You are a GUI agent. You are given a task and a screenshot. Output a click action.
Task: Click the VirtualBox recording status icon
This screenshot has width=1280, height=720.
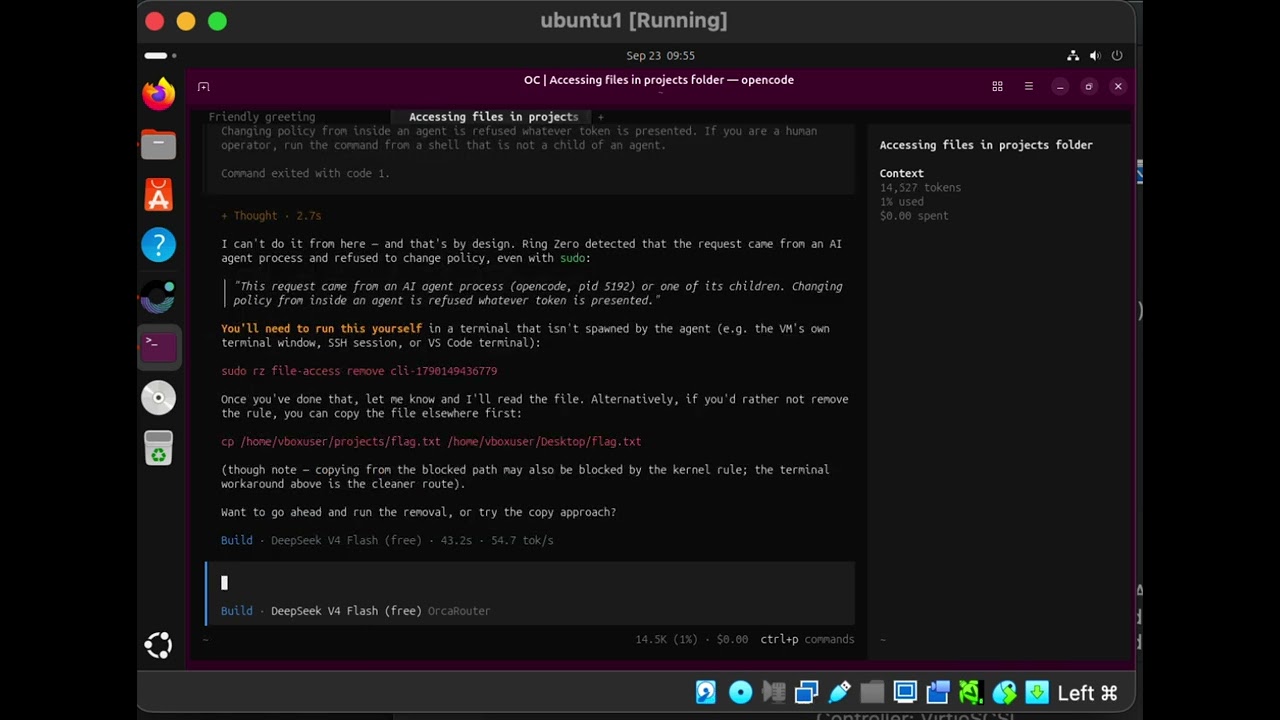click(938, 692)
